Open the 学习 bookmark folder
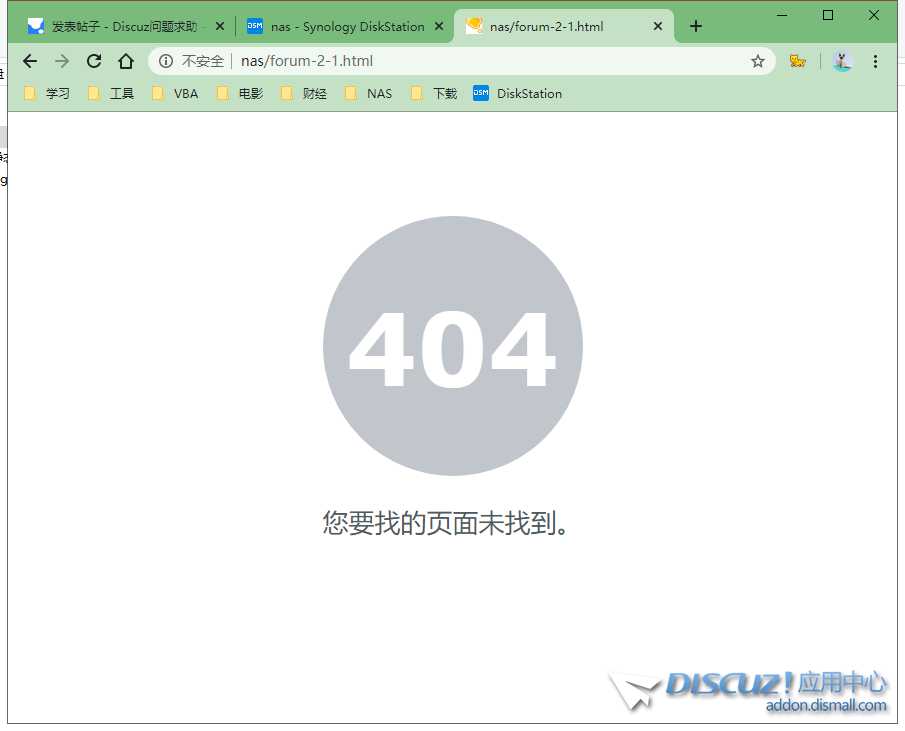Image resolution: width=905 pixels, height=731 pixels. pyautogui.click(x=47, y=94)
